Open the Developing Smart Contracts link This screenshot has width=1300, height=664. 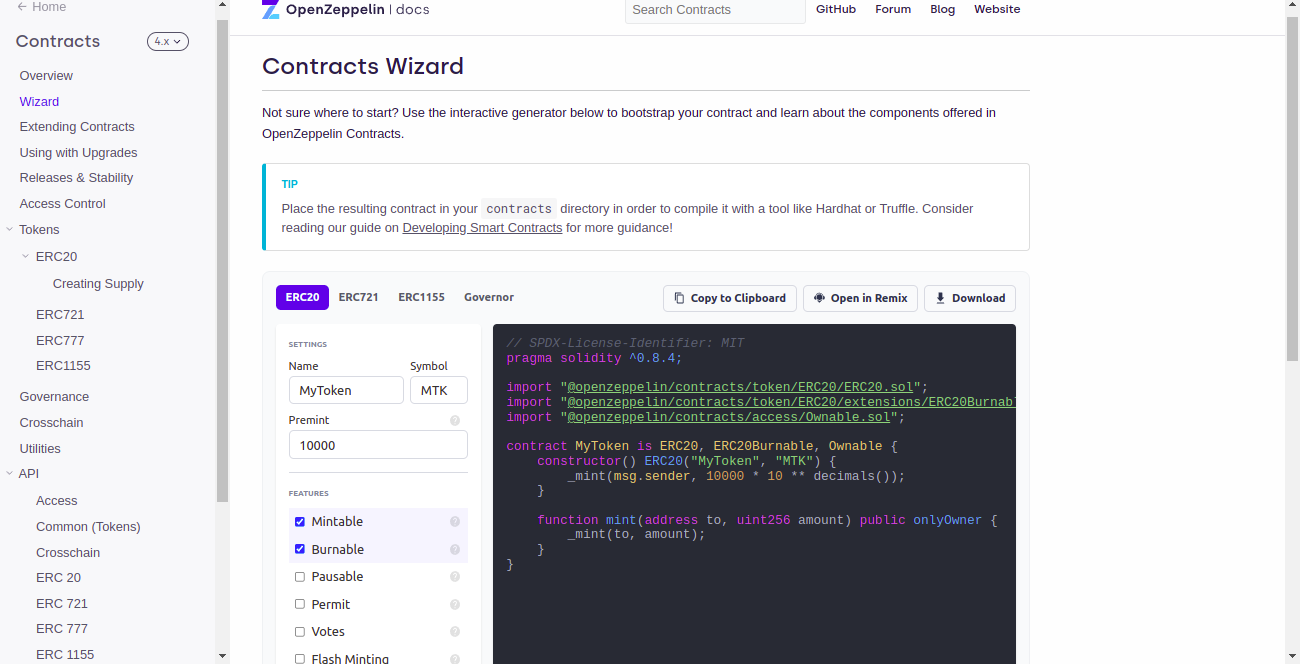[x=482, y=228]
